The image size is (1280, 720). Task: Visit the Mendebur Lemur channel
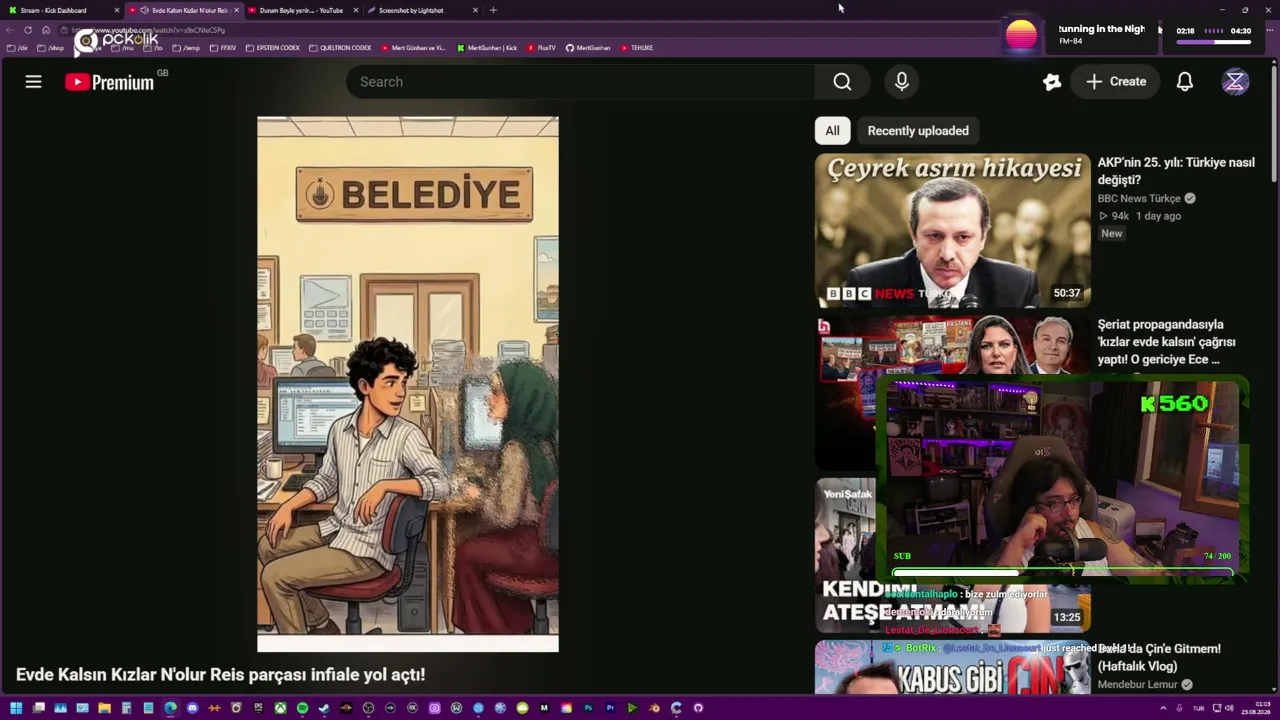click(x=1138, y=685)
